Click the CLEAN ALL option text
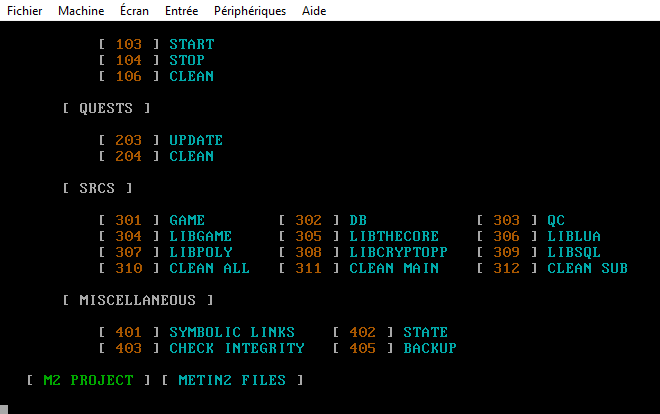 [x=209, y=268]
